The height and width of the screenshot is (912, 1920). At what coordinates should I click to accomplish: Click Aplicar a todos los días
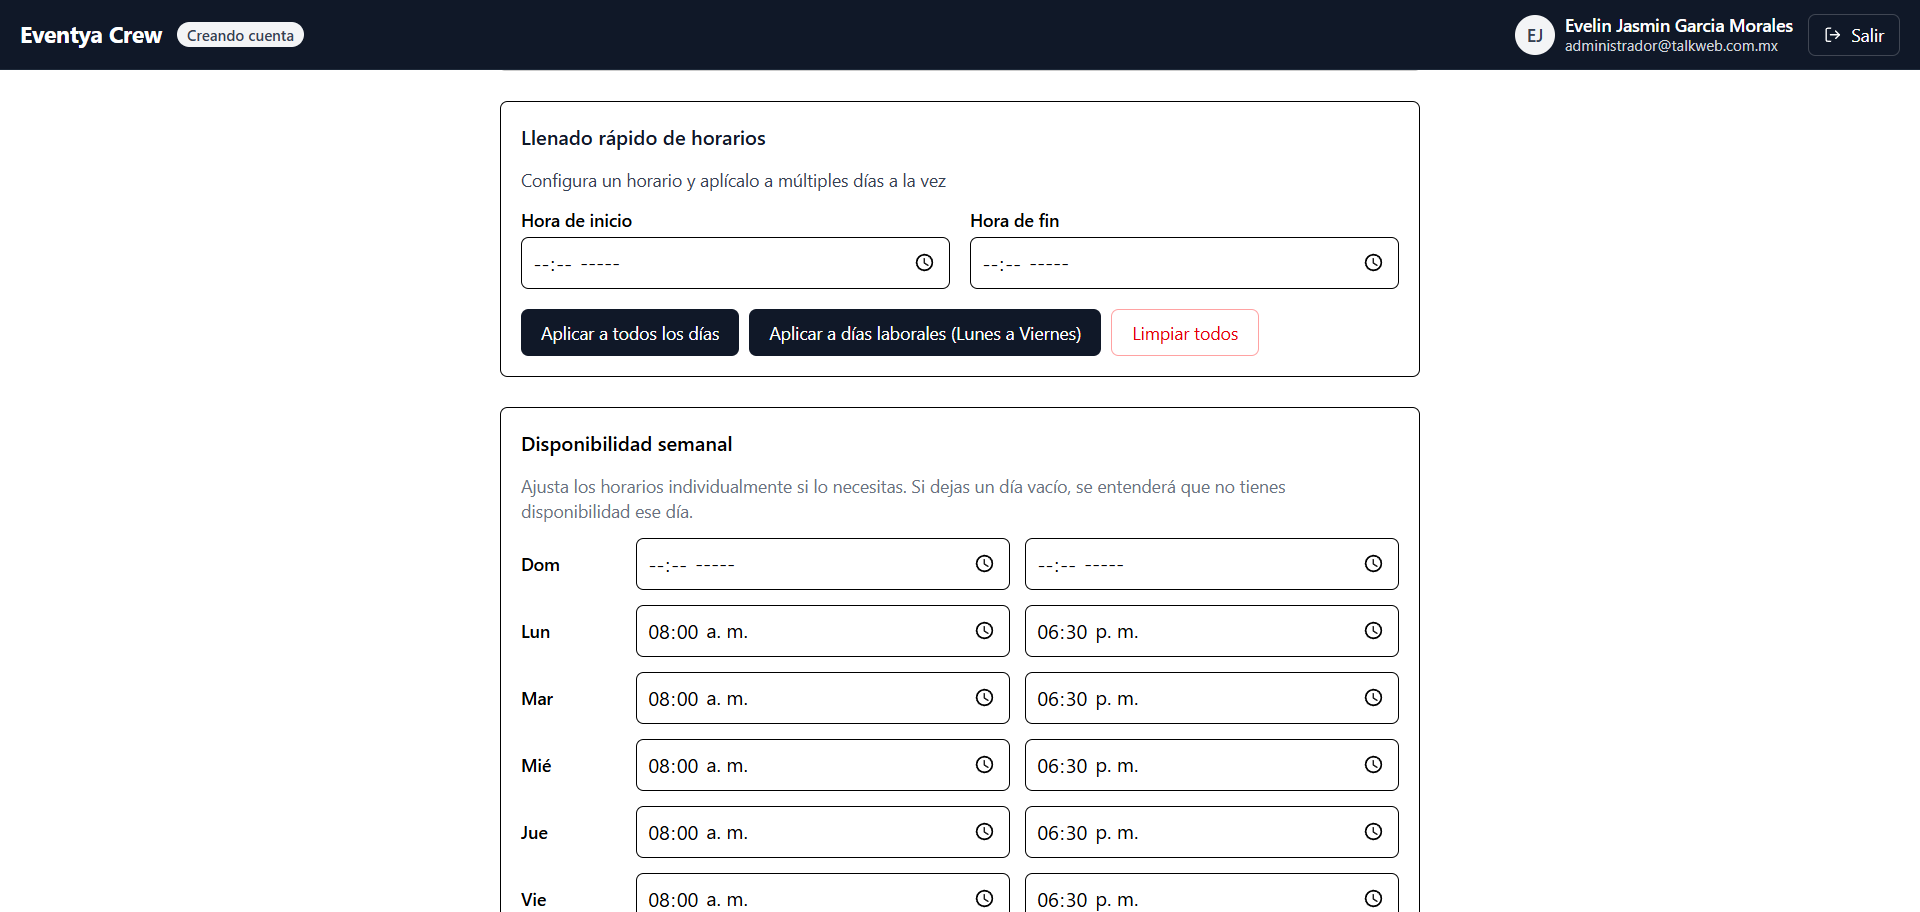(629, 332)
